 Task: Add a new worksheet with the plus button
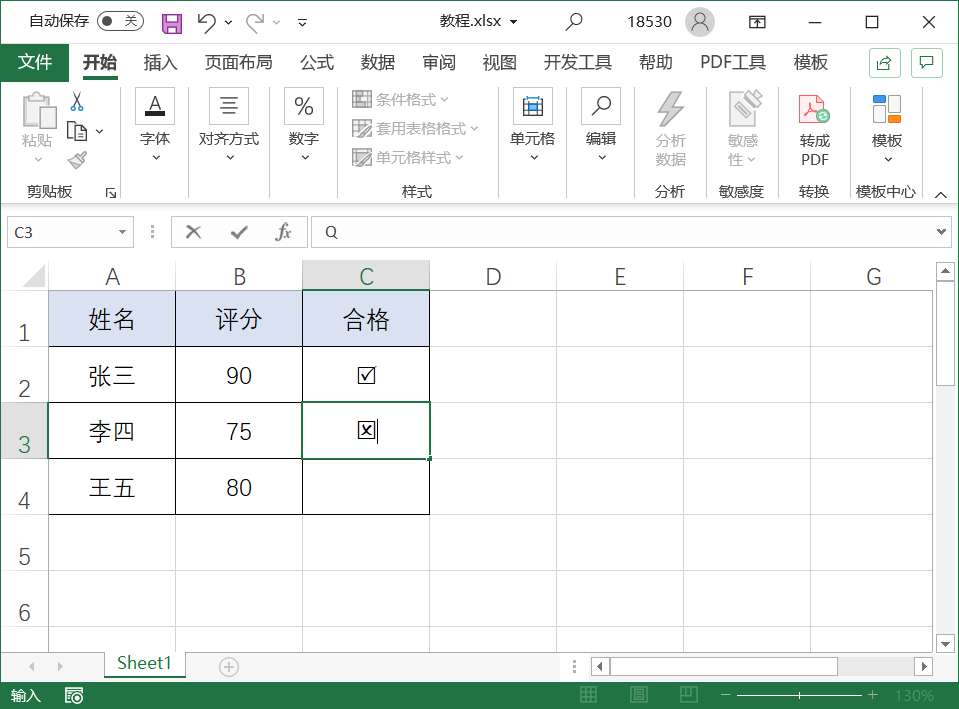point(229,665)
